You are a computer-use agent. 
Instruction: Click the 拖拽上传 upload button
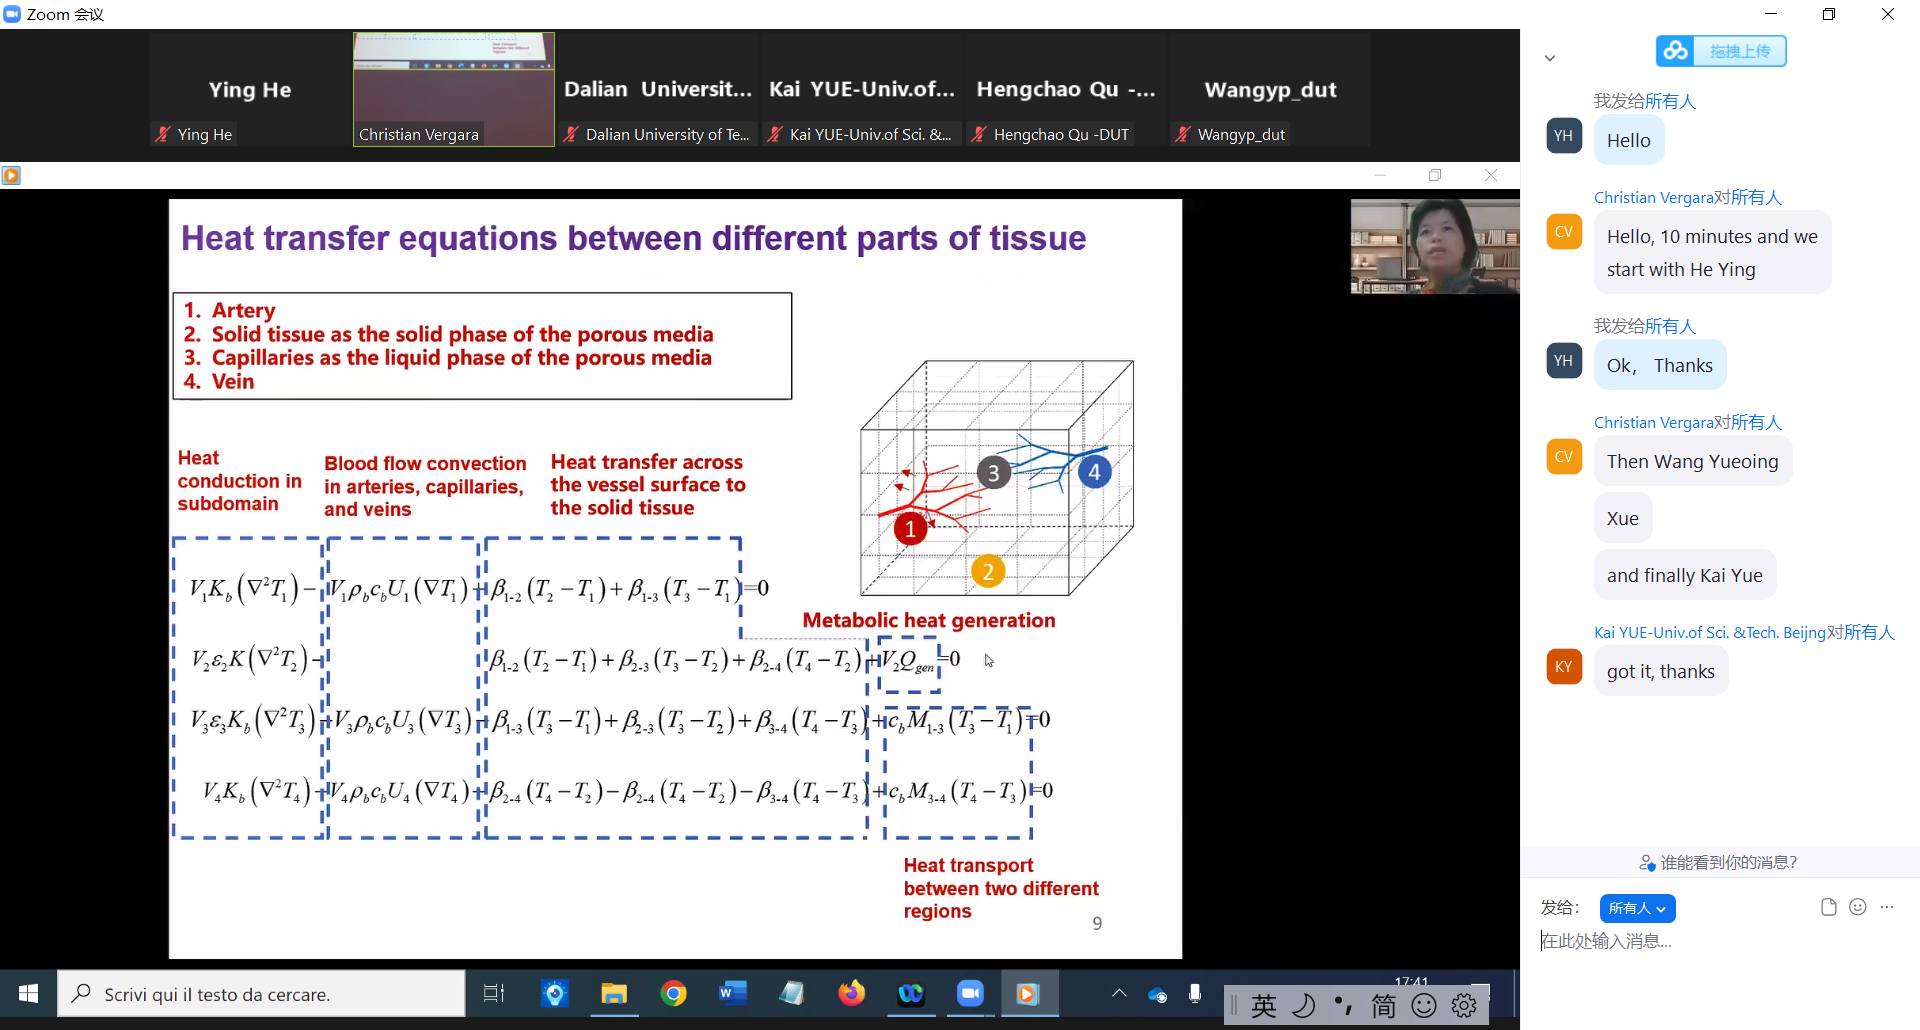[x=1739, y=51]
